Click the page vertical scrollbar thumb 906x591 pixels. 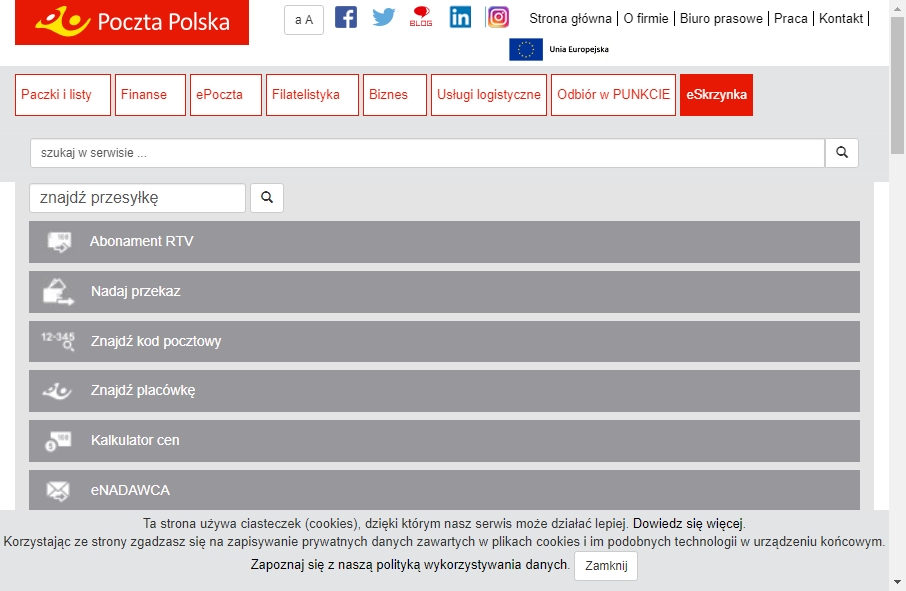pyautogui.click(x=897, y=84)
